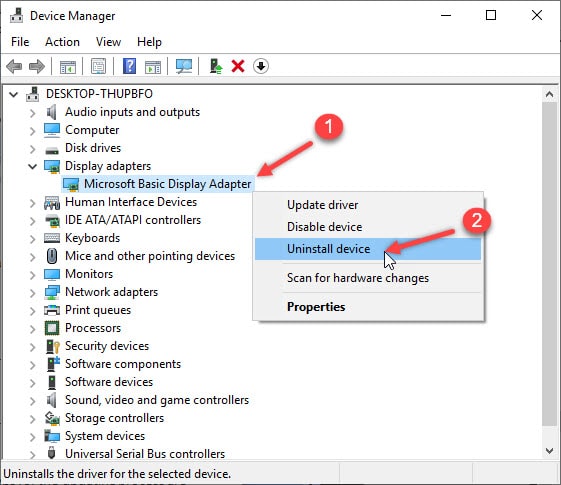
Task: Expand the Monitors category chevron
Action: click(33, 275)
